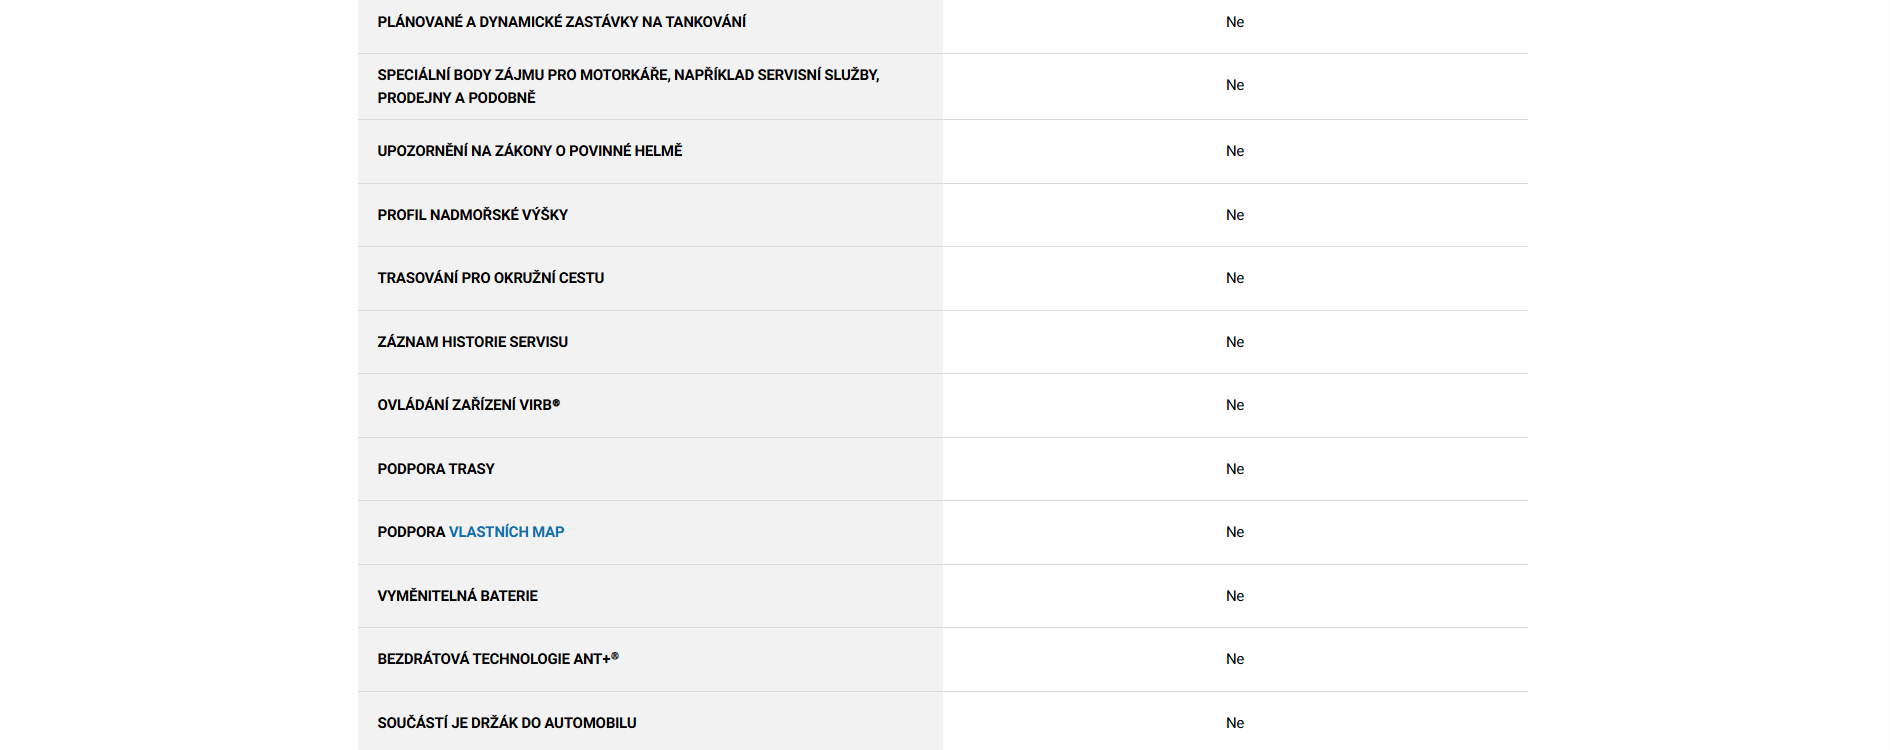Select the Ne value for Ovládání zařízení VIRB
Image resolution: width=1890 pixels, height=750 pixels.
1235,405
